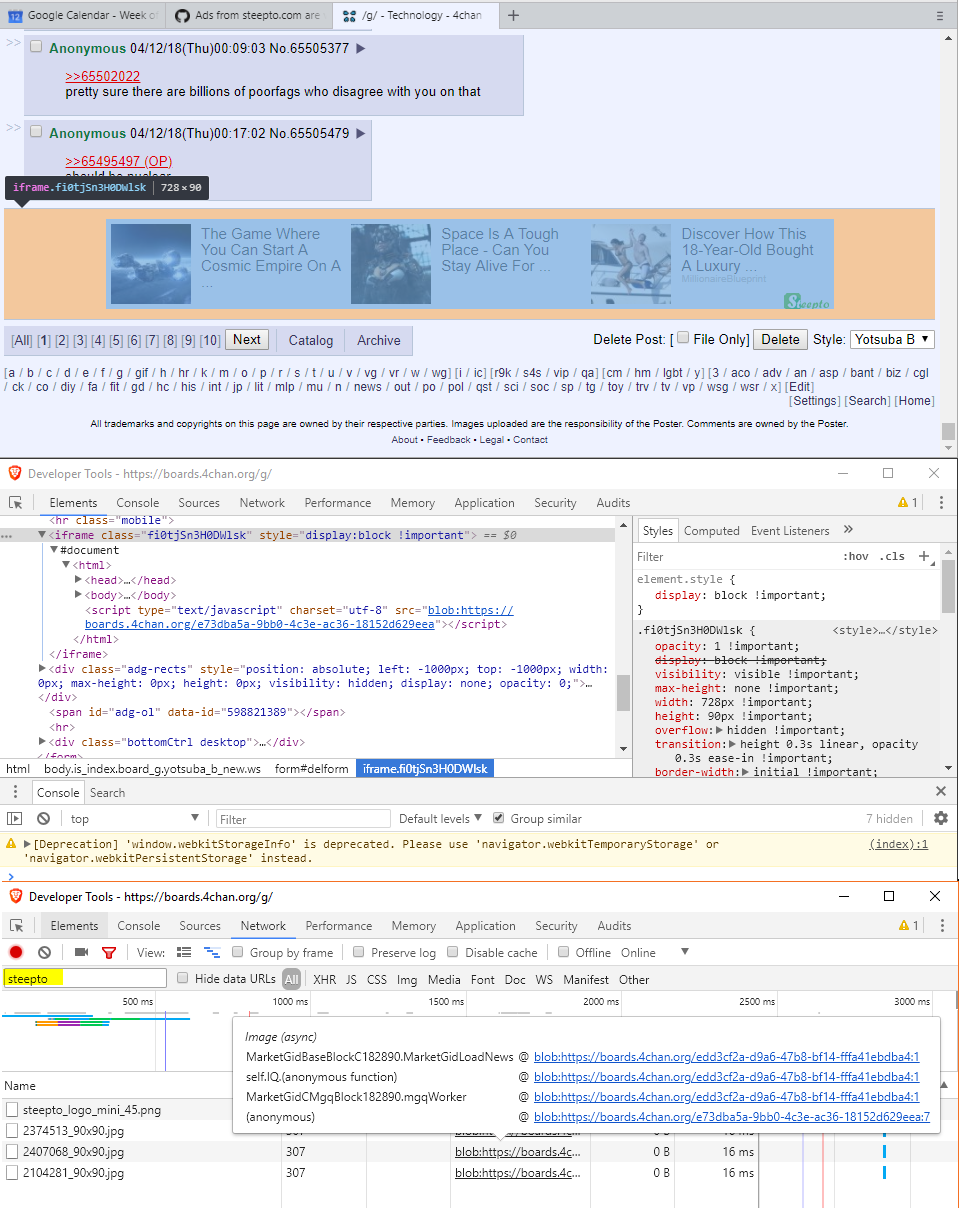Toggle the red network filter funnel icon

[x=109, y=953]
